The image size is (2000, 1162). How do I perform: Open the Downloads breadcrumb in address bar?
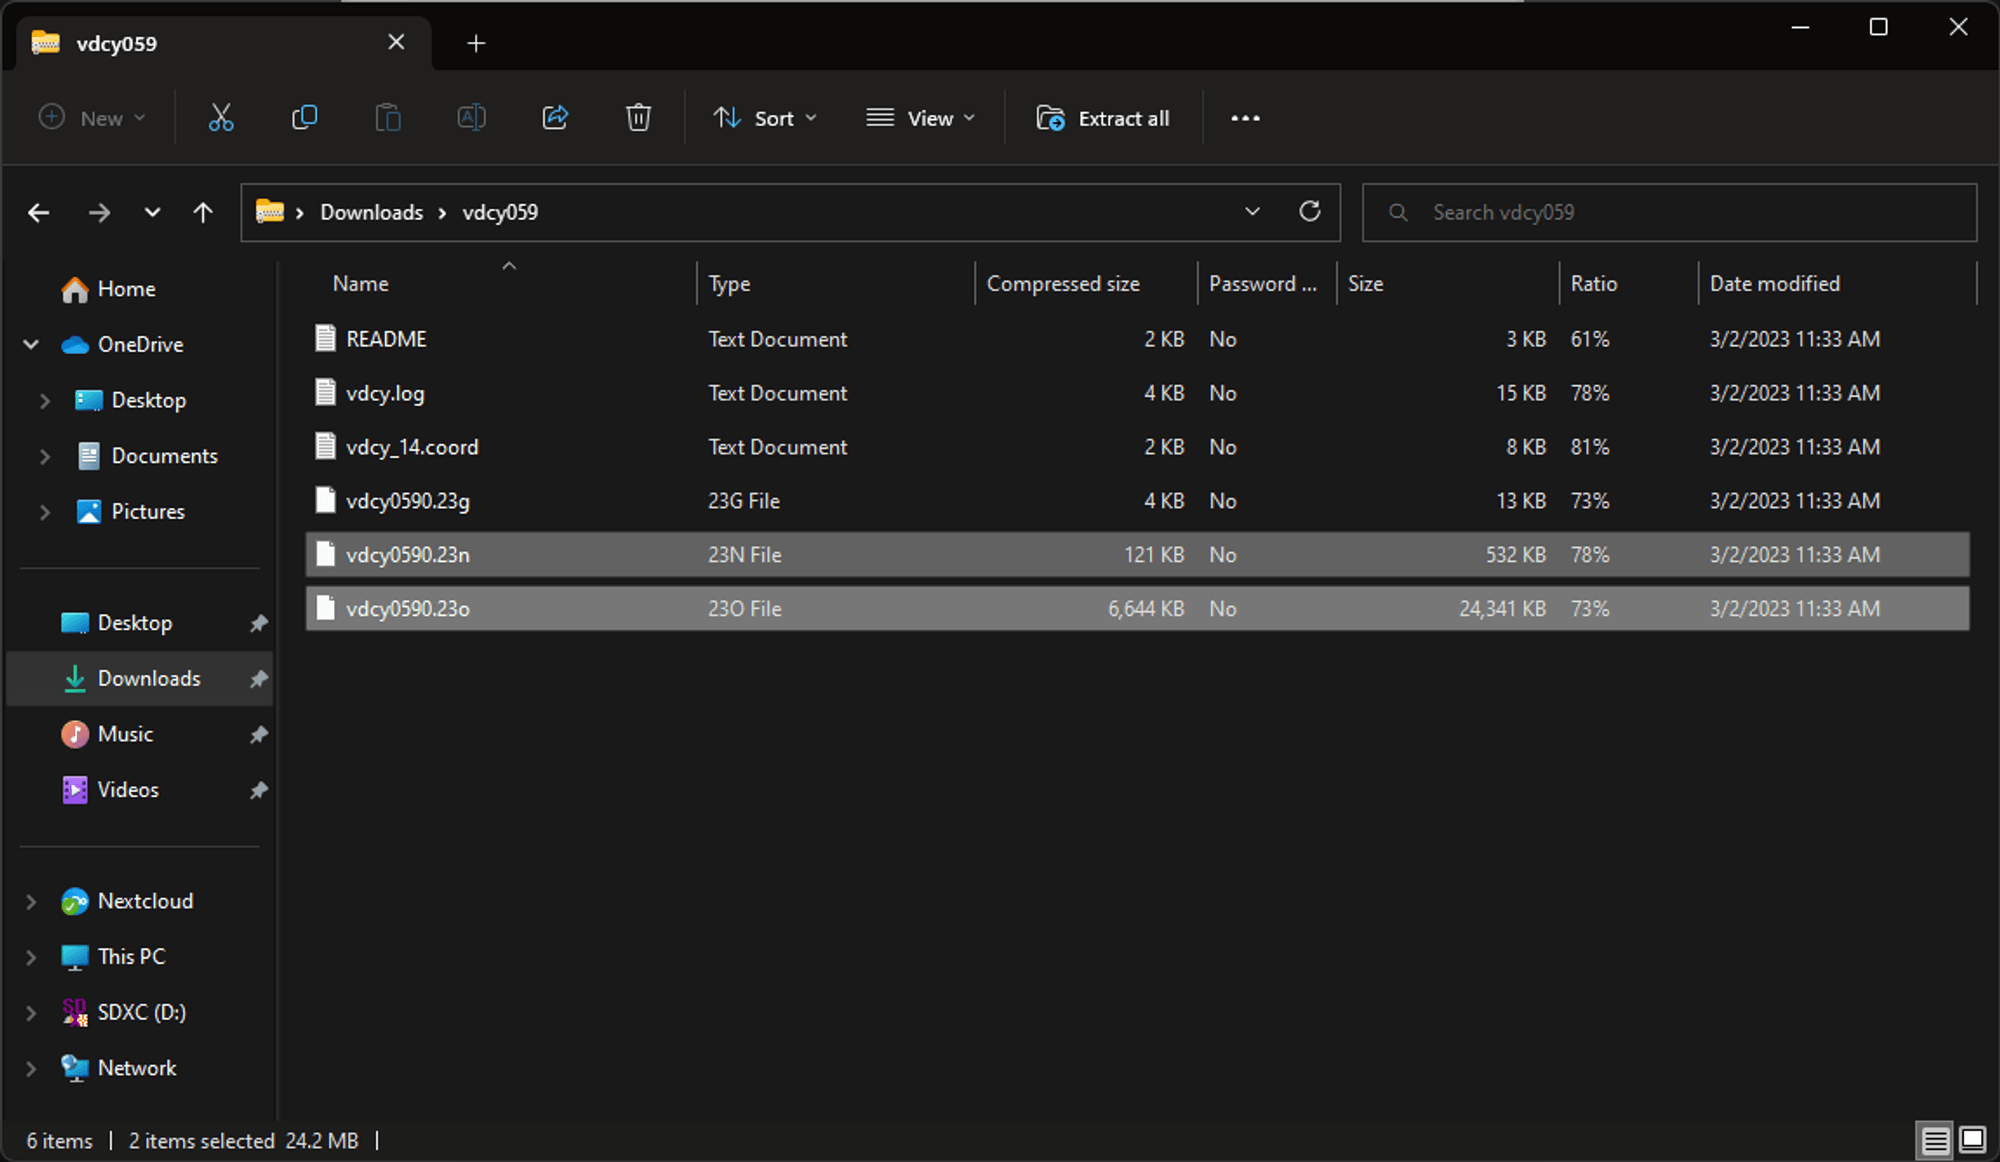pos(371,212)
